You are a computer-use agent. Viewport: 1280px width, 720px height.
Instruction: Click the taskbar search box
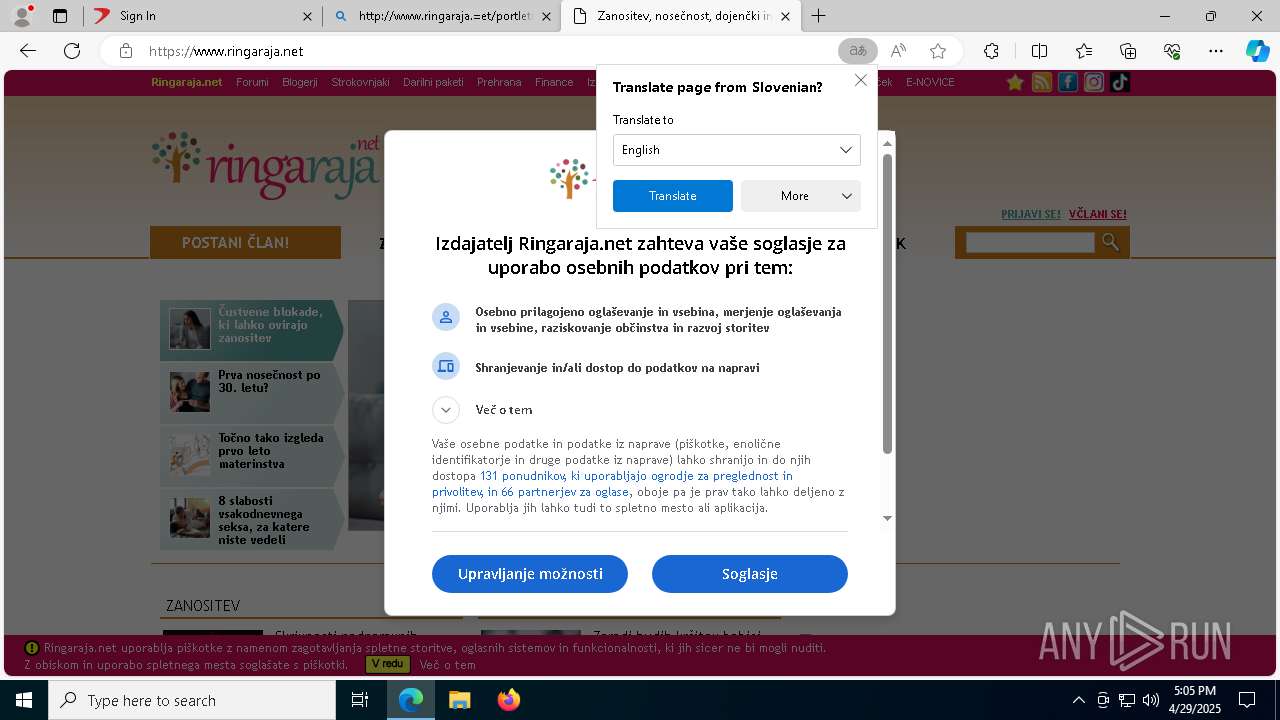coord(192,700)
